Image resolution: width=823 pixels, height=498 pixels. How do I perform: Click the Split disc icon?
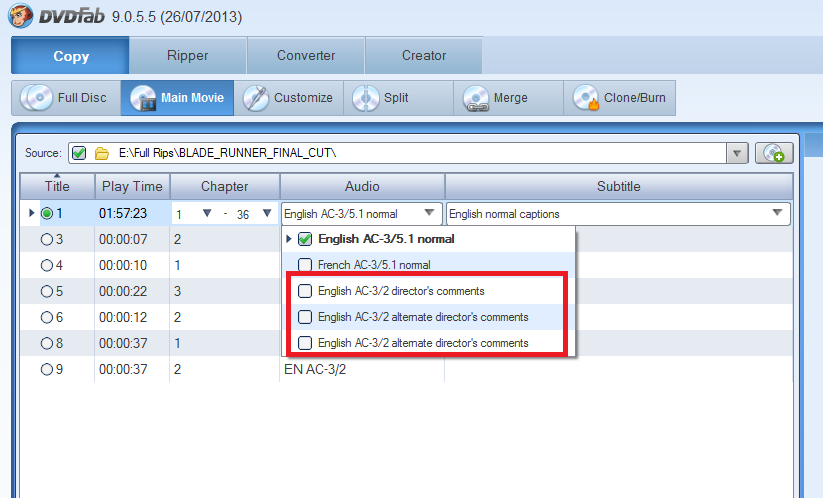pos(366,98)
